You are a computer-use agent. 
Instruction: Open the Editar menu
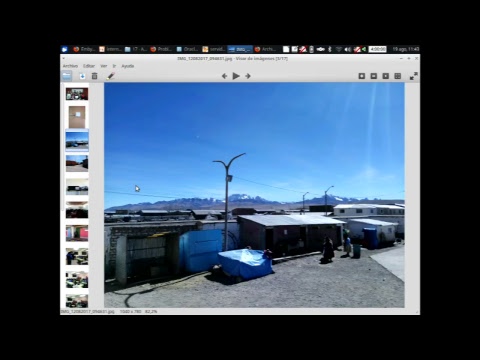(x=89, y=66)
